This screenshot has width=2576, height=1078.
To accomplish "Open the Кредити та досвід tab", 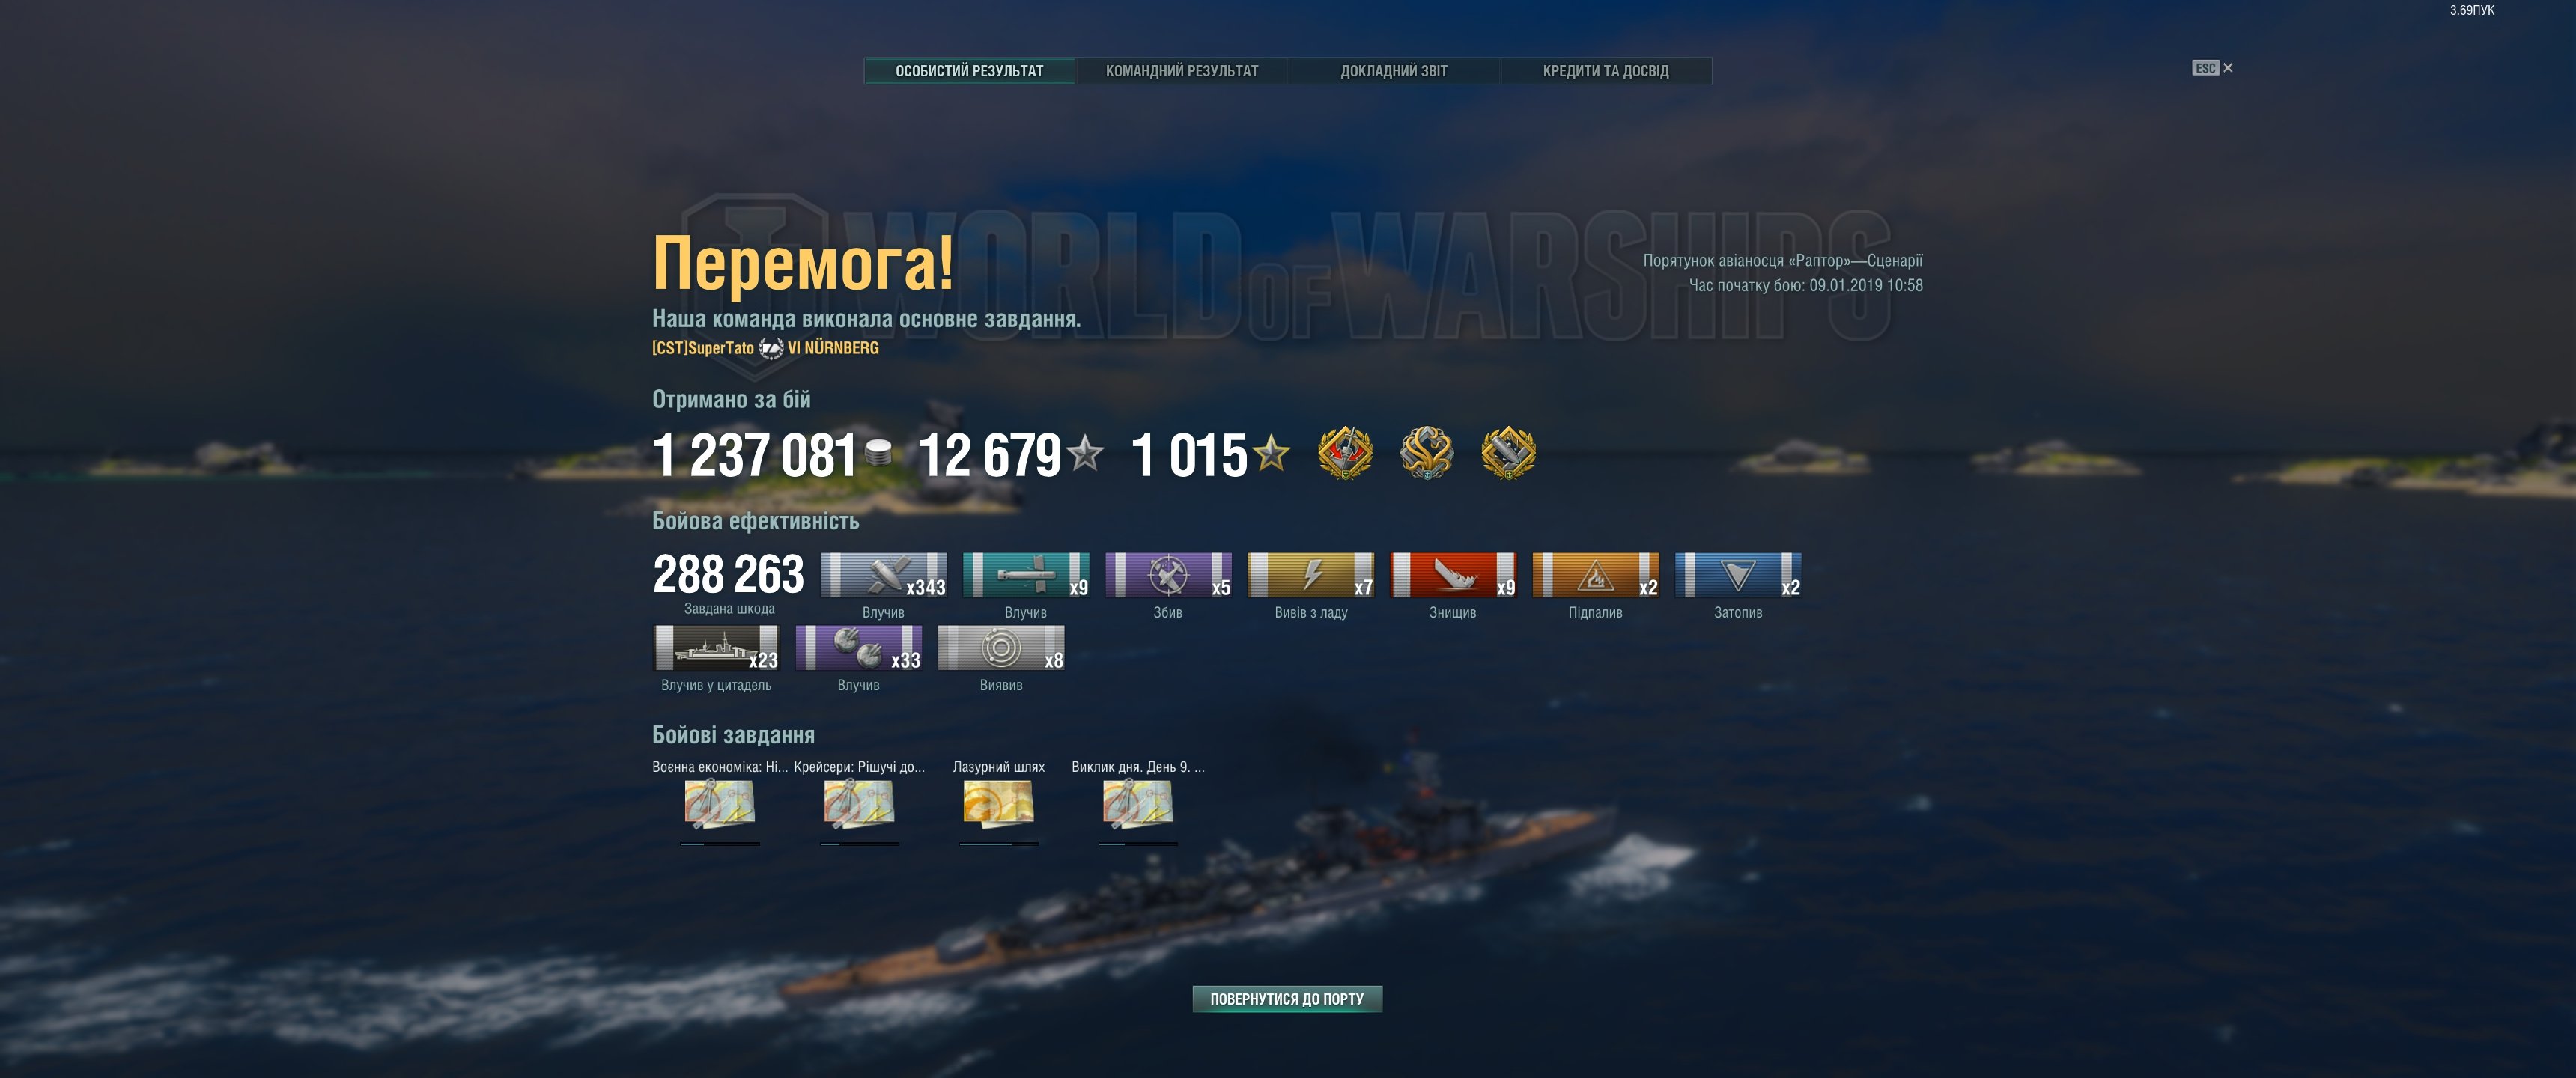I will tap(1605, 71).
